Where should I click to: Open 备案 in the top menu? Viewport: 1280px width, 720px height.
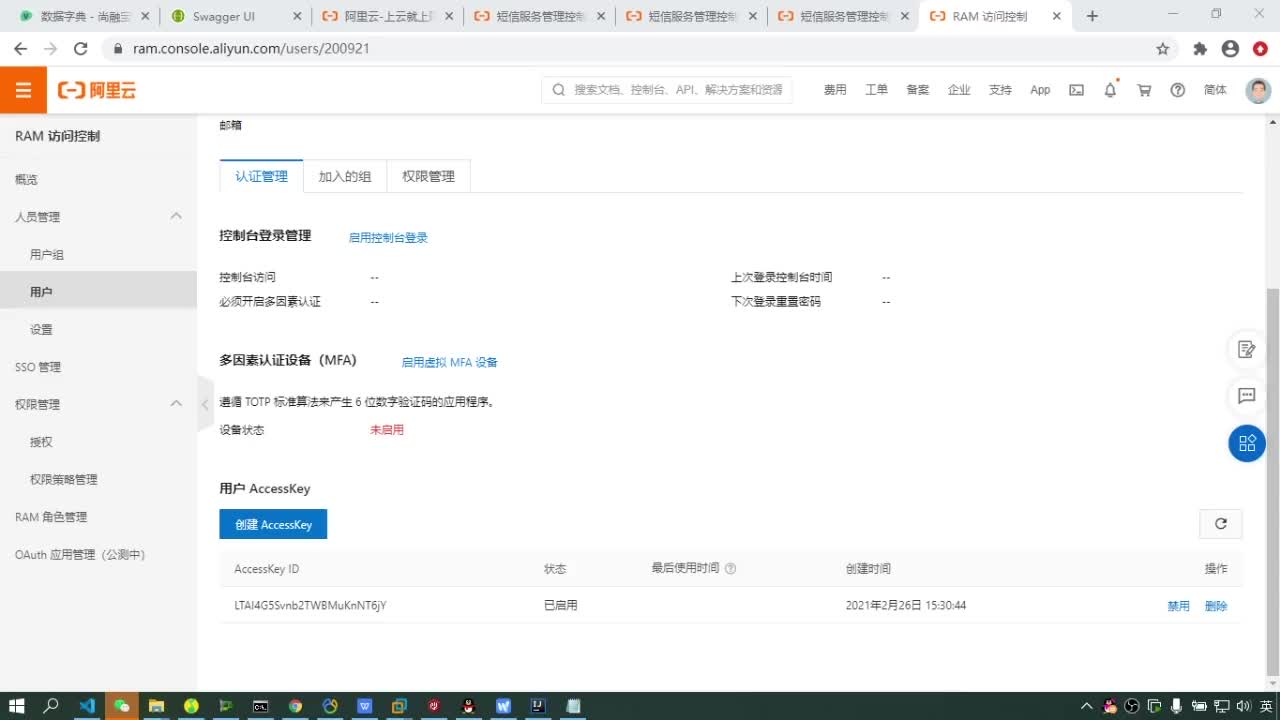(x=917, y=90)
